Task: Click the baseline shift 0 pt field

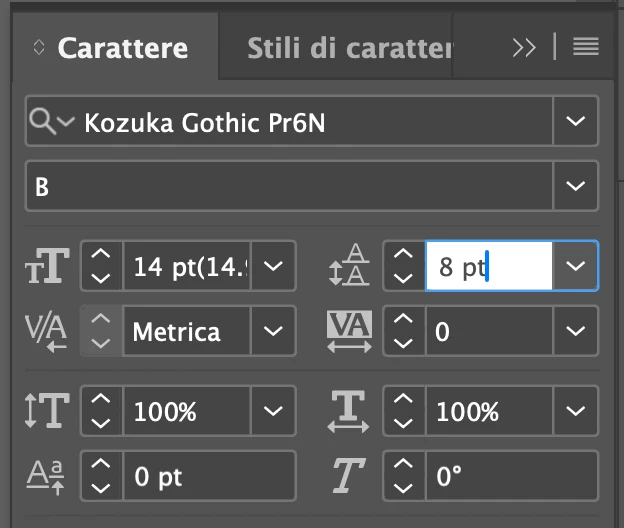Action: [210, 476]
